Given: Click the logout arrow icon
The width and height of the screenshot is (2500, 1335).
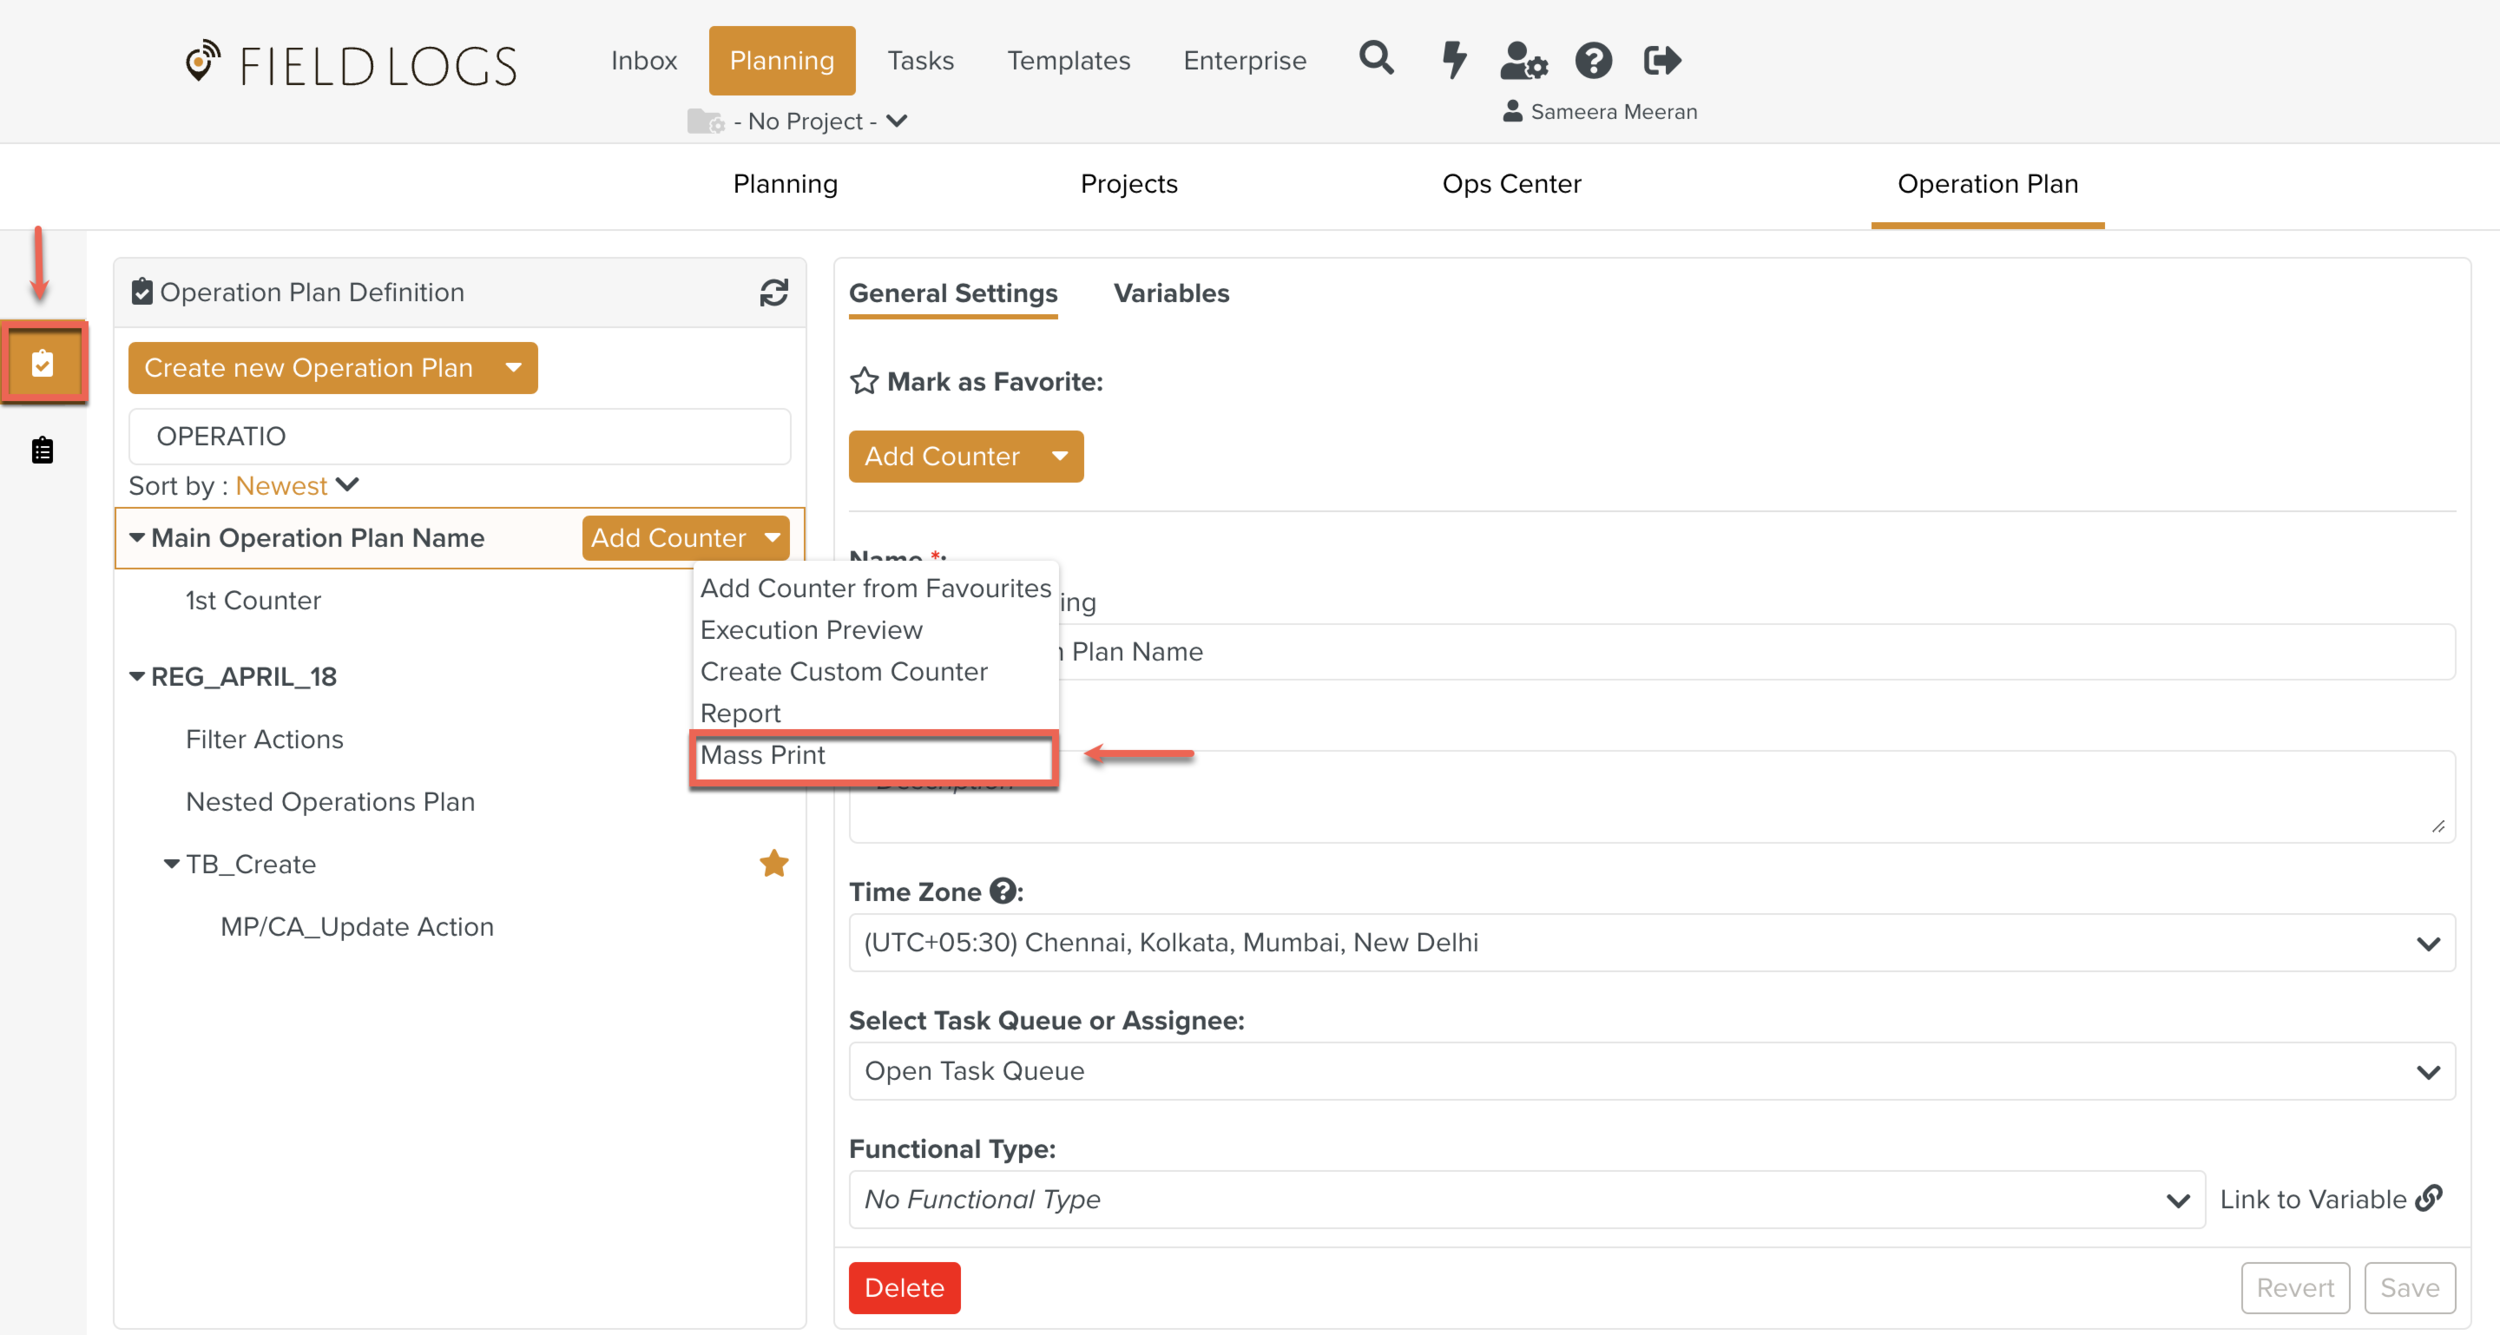Looking at the screenshot, I should point(1662,61).
